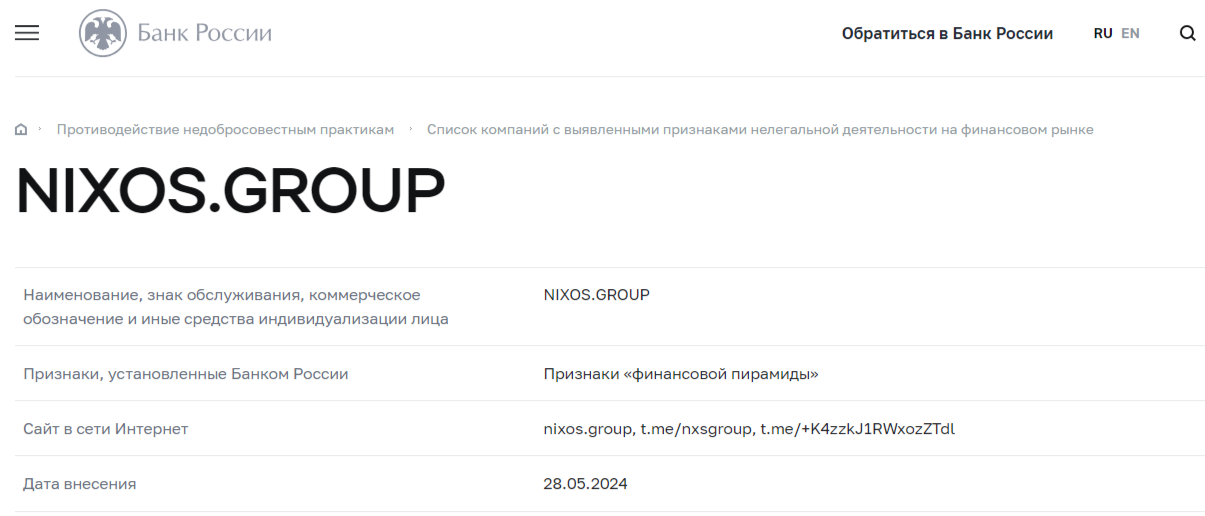Open Список компаний с выявленными признаками breadcrumb
This screenshot has height=516, width=1205.
(760, 130)
